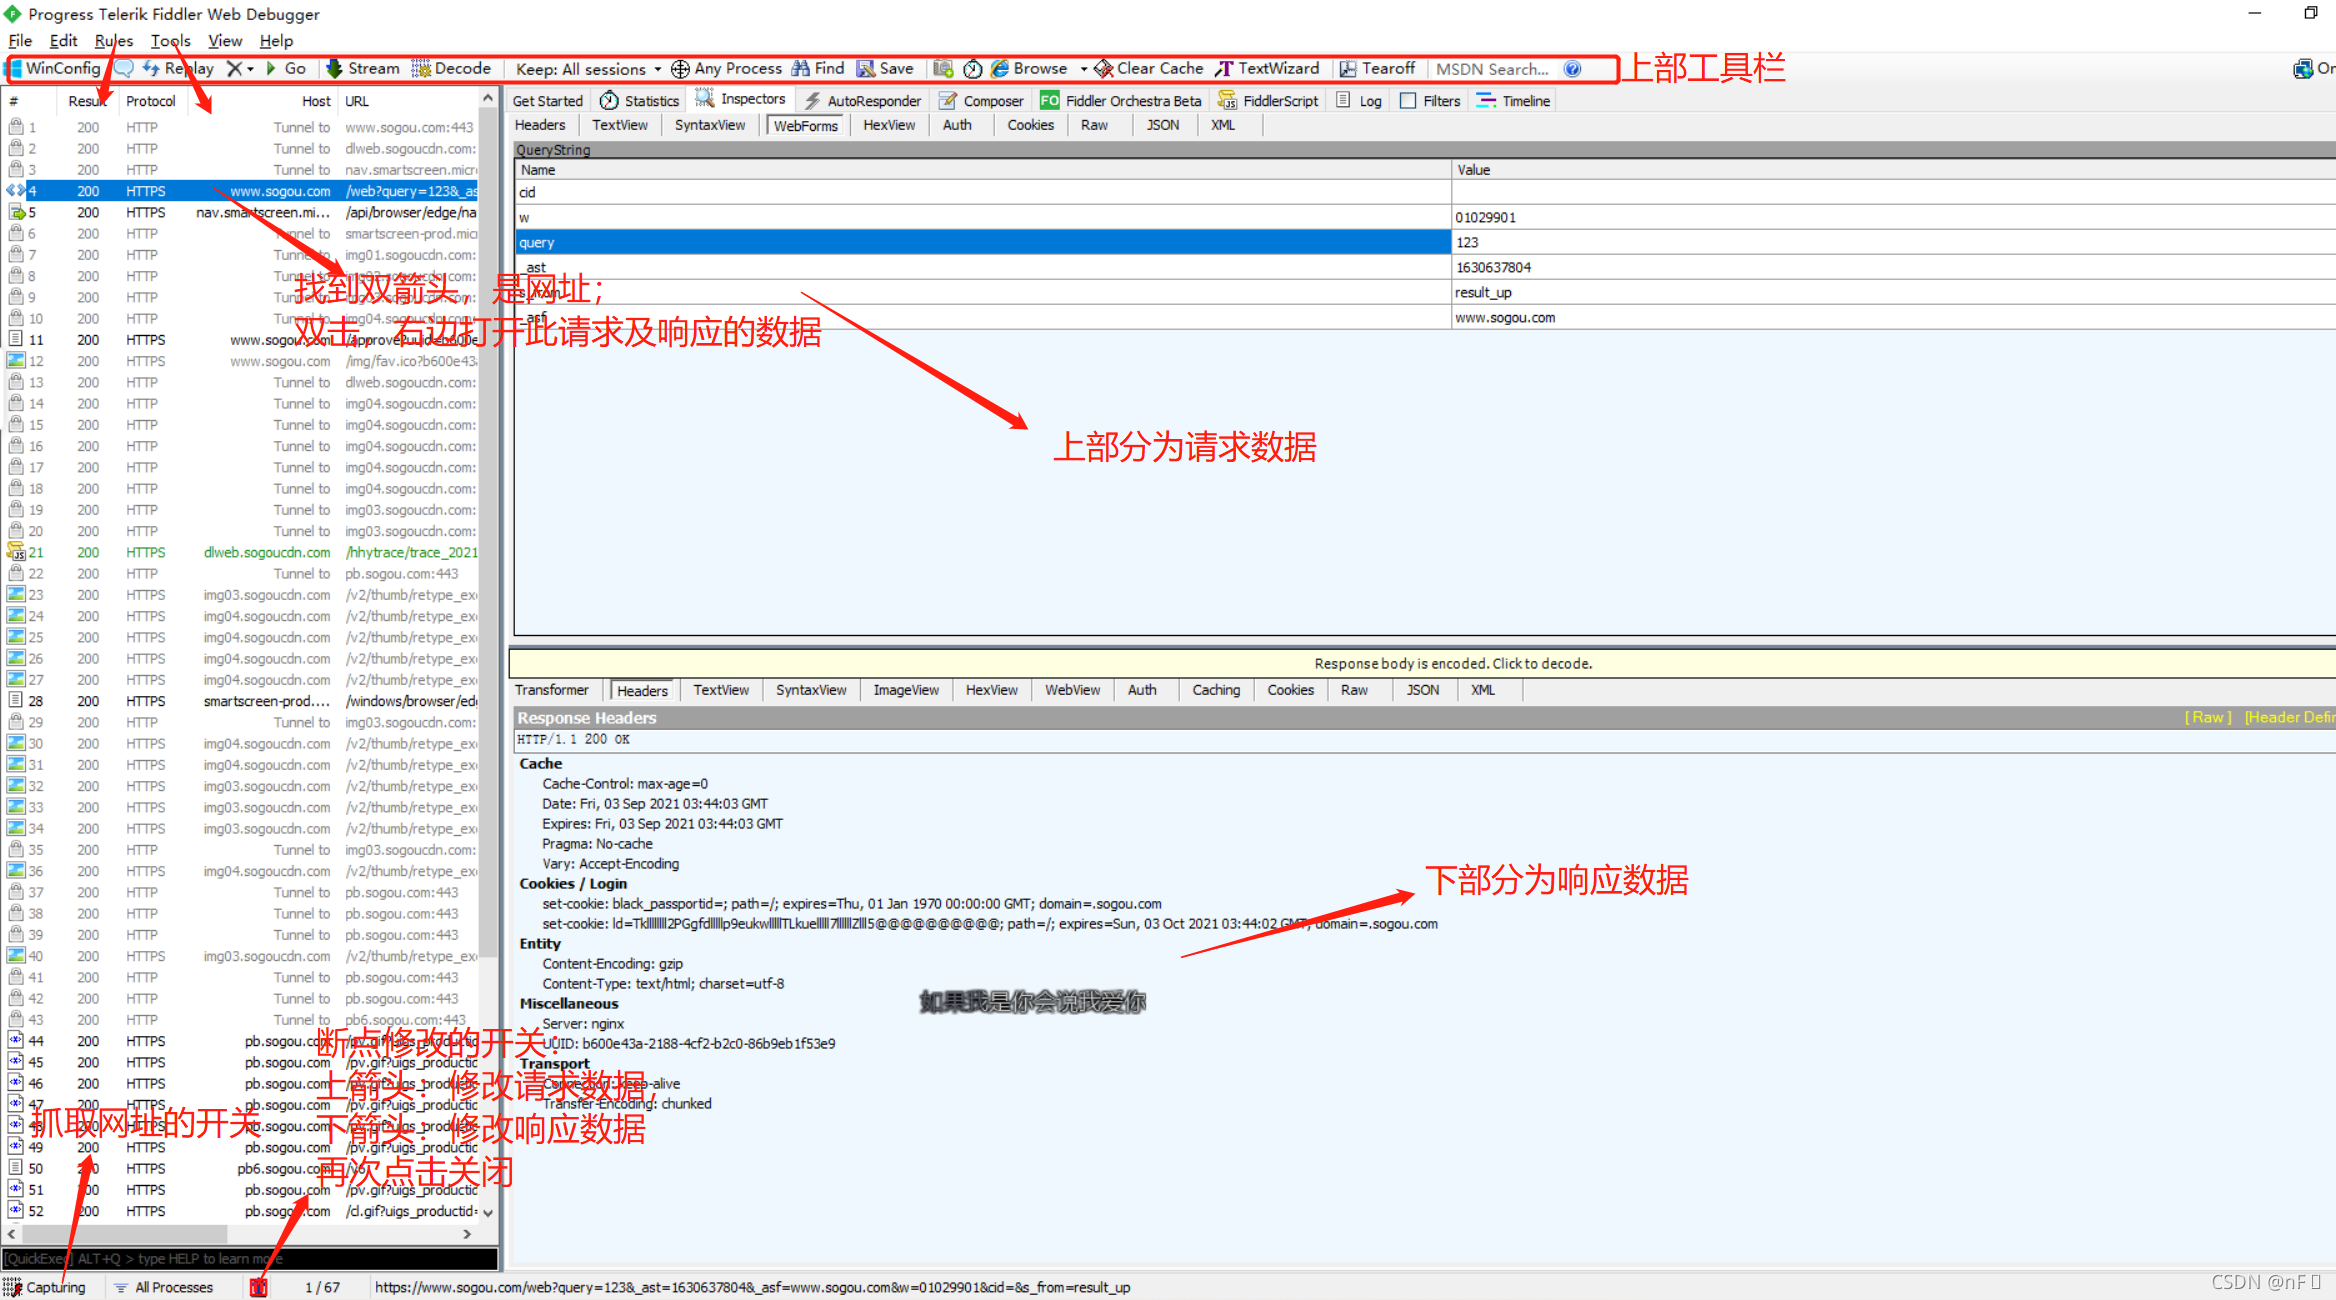The image size is (2336, 1300).
Task: Toggle the Filters tab checkbox
Action: click(x=1408, y=100)
